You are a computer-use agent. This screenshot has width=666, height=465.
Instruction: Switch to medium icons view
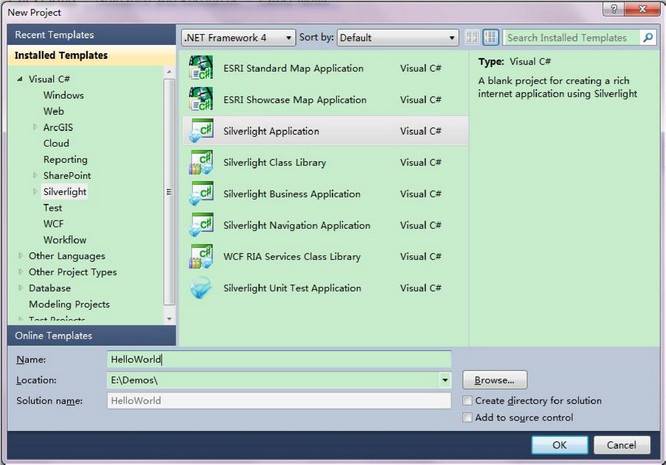point(491,37)
